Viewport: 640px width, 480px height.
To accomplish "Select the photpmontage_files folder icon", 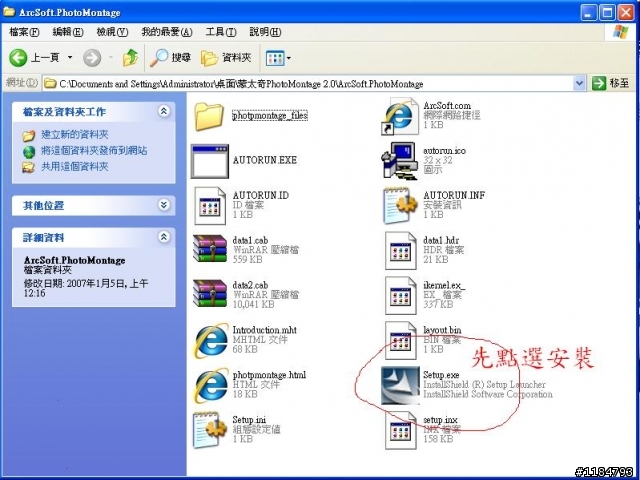I will [209, 116].
